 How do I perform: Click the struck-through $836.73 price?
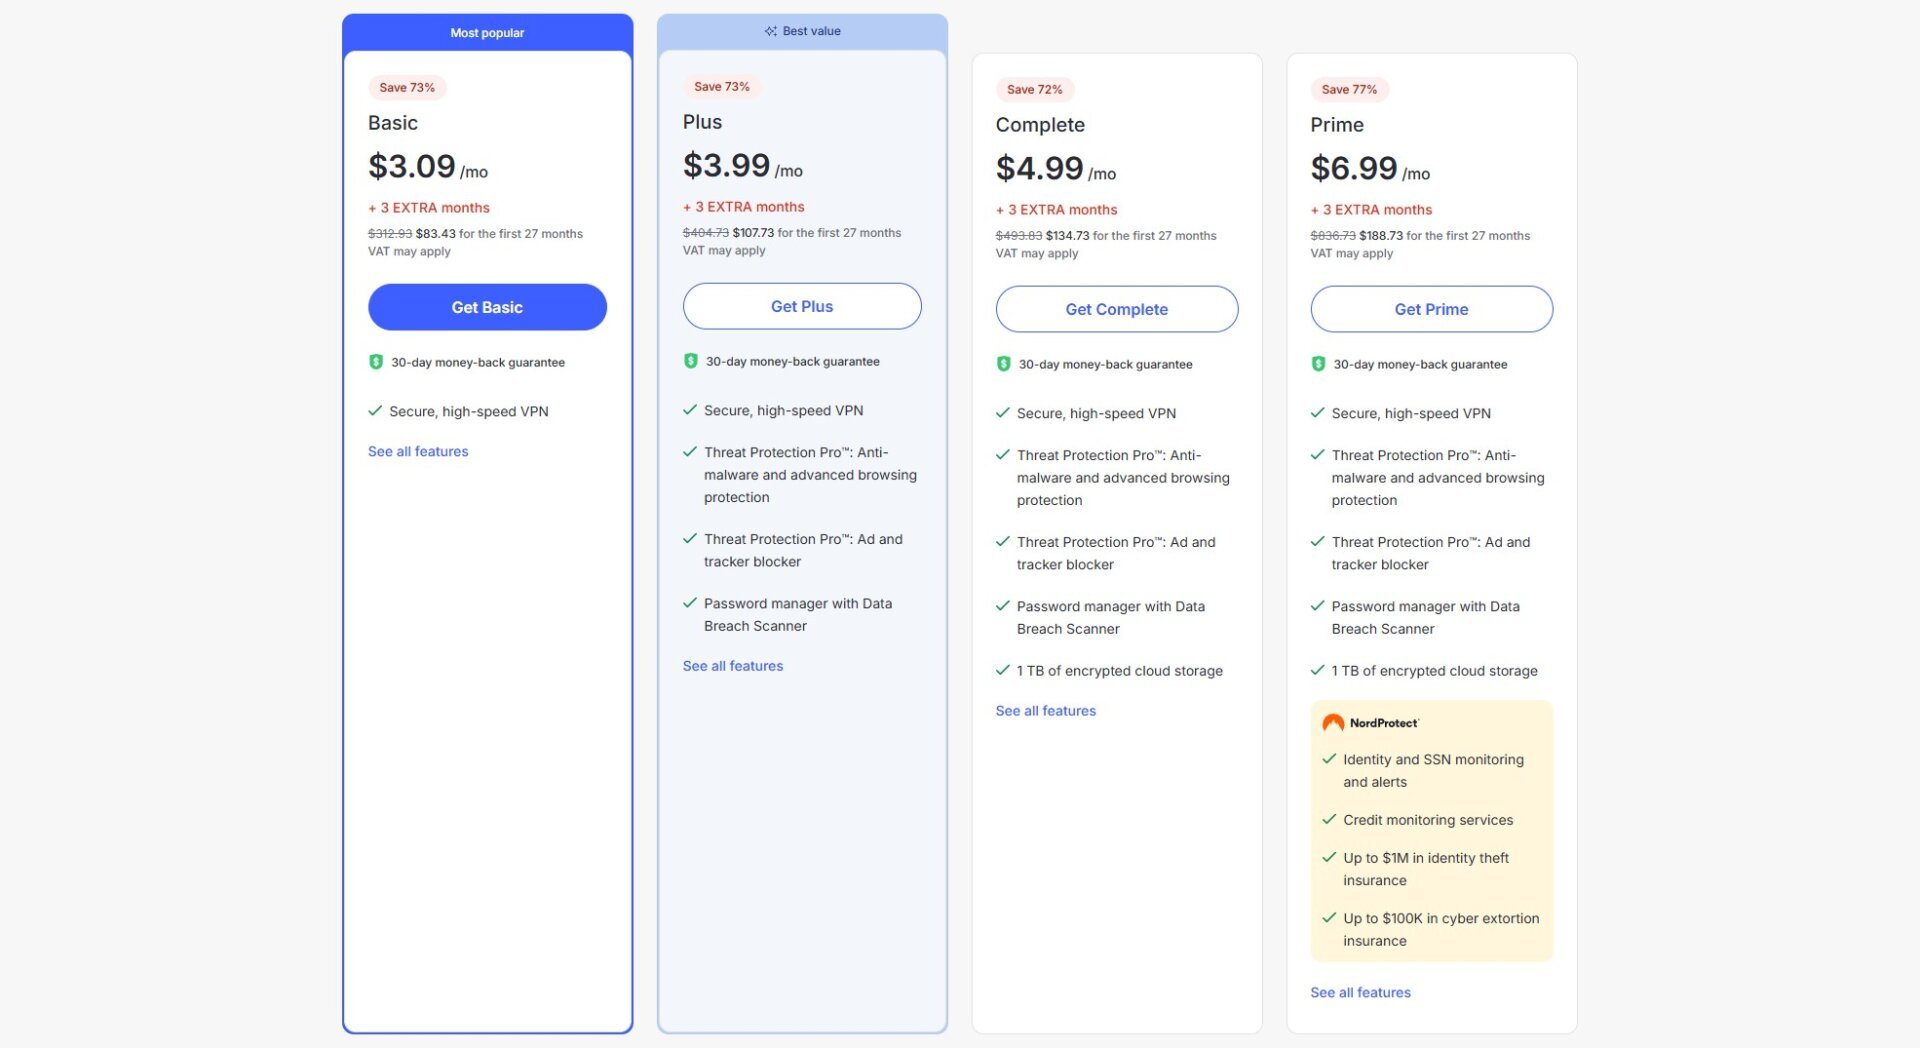[x=1333, y=236]
